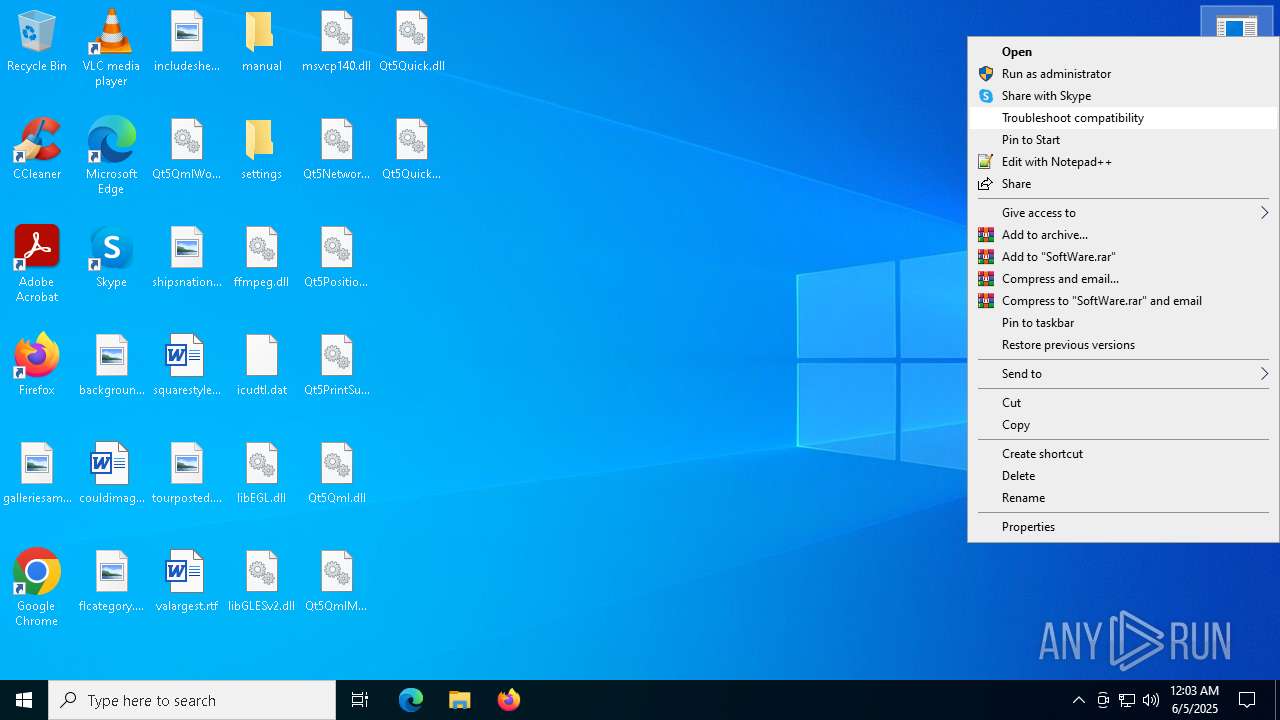
Task: Select the tourposted image file
Action: 186,473
